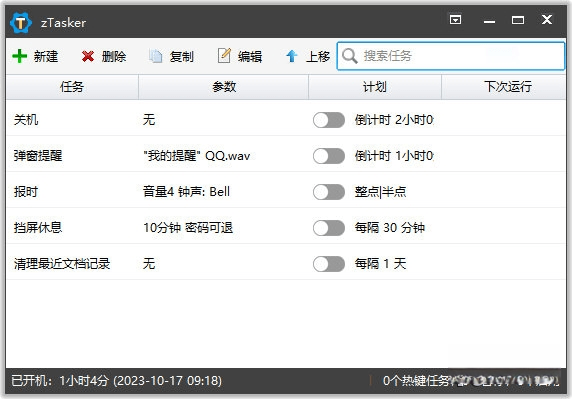The image size is (572, 399).
Task: Click the 新建 button label
Action: [46, 57]
